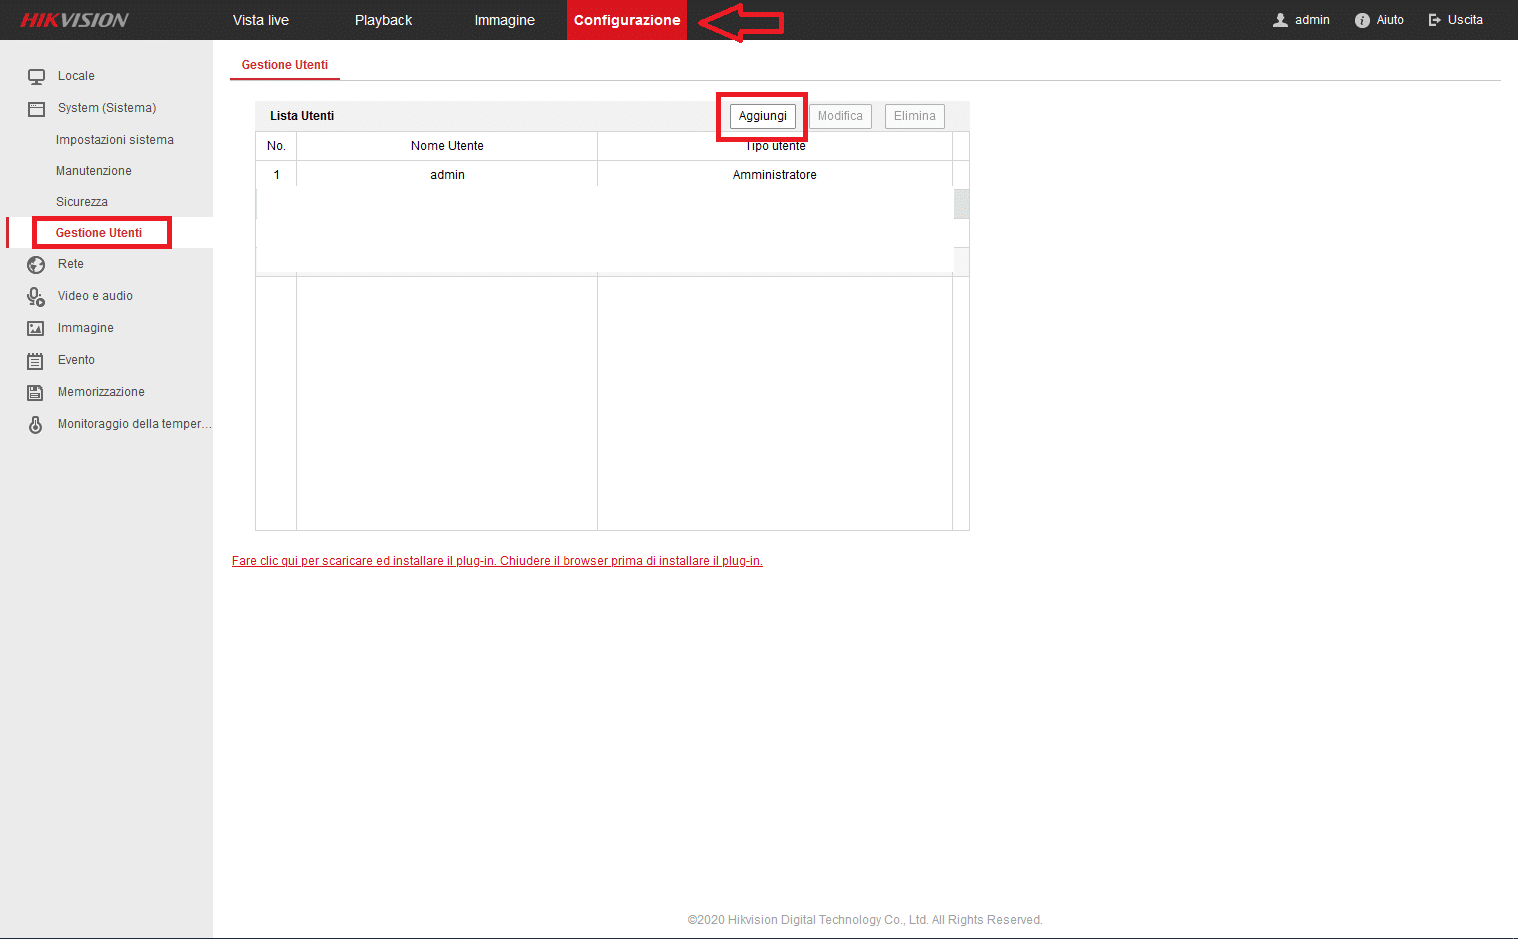Viewport: 1518px width, 939px height.
Task: Collapse System (Sistema) menu section
Action: (x=107, y=108)
